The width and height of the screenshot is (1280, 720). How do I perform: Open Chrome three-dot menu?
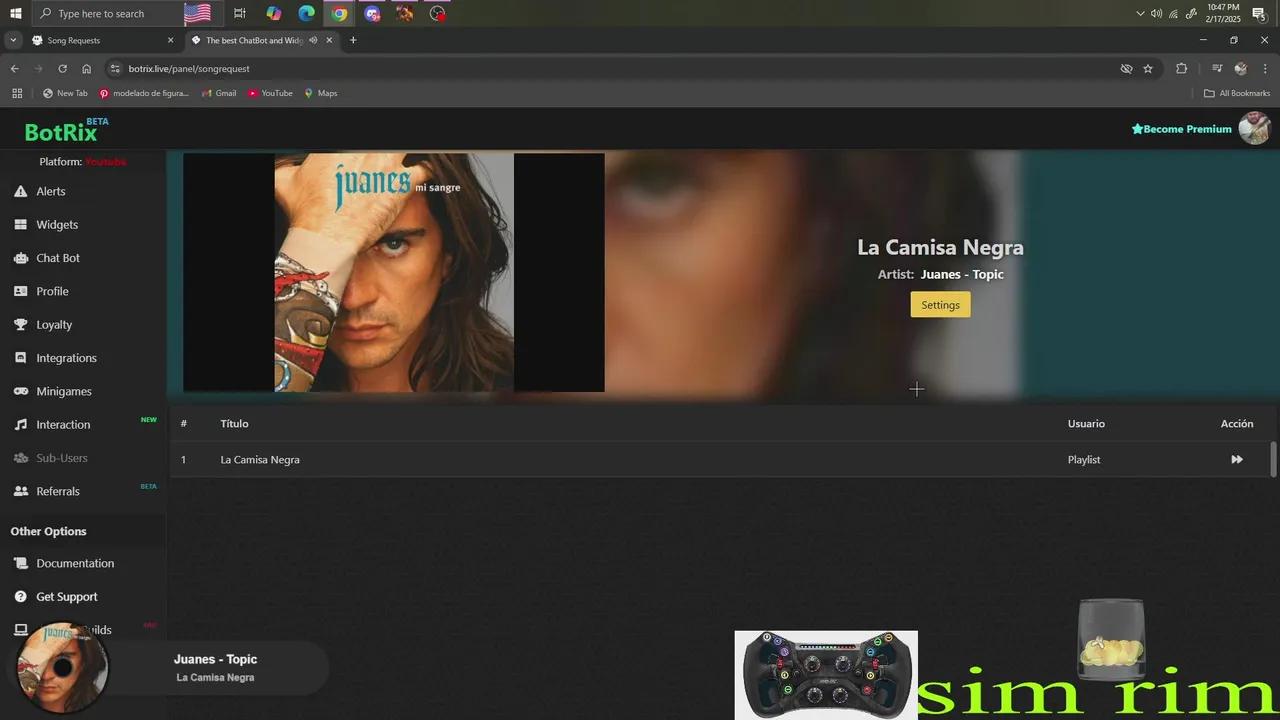tap(1264, 68)
